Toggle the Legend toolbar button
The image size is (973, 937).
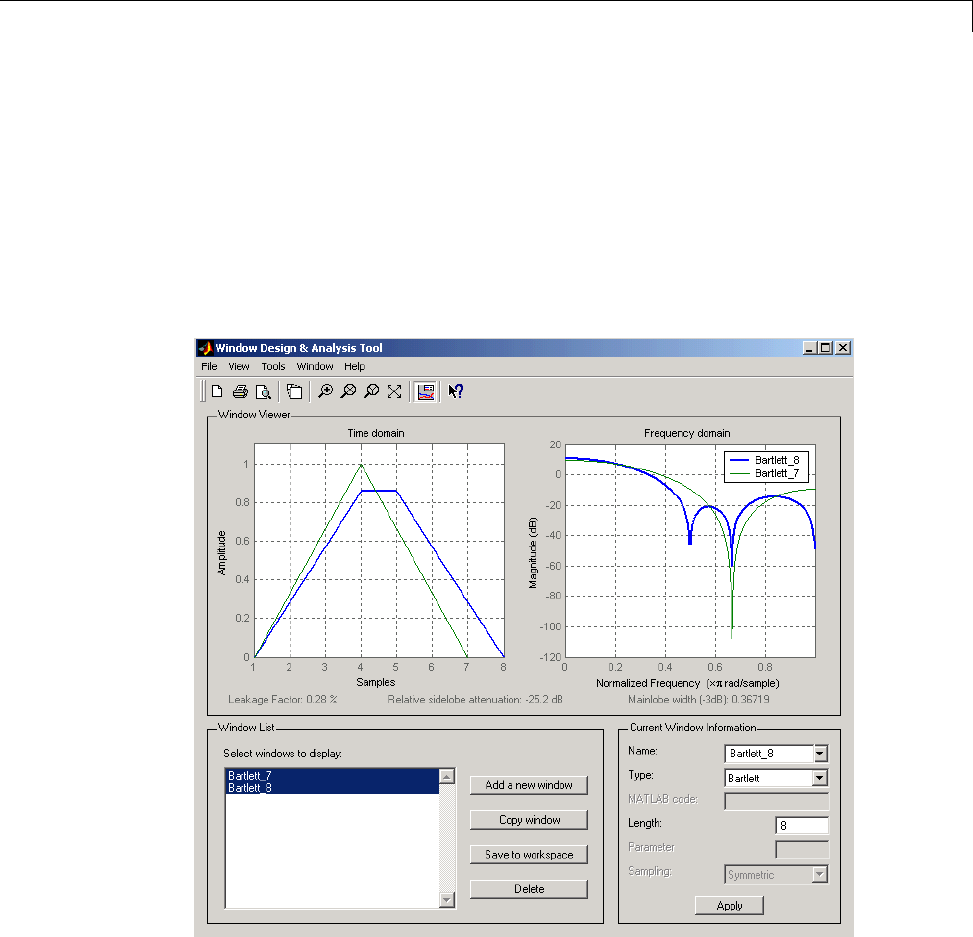426,392
